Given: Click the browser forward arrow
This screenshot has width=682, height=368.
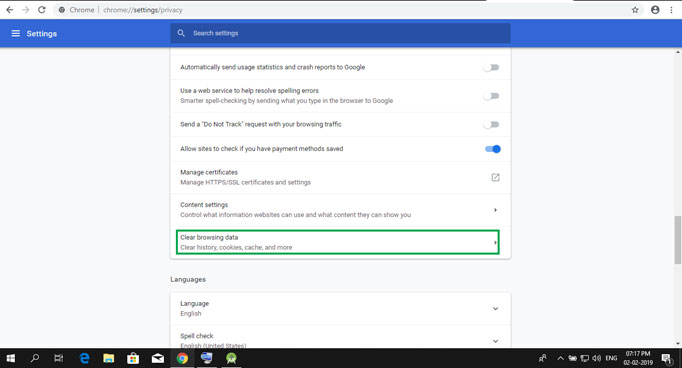Looking at the screenshot, I should (26, 10).
